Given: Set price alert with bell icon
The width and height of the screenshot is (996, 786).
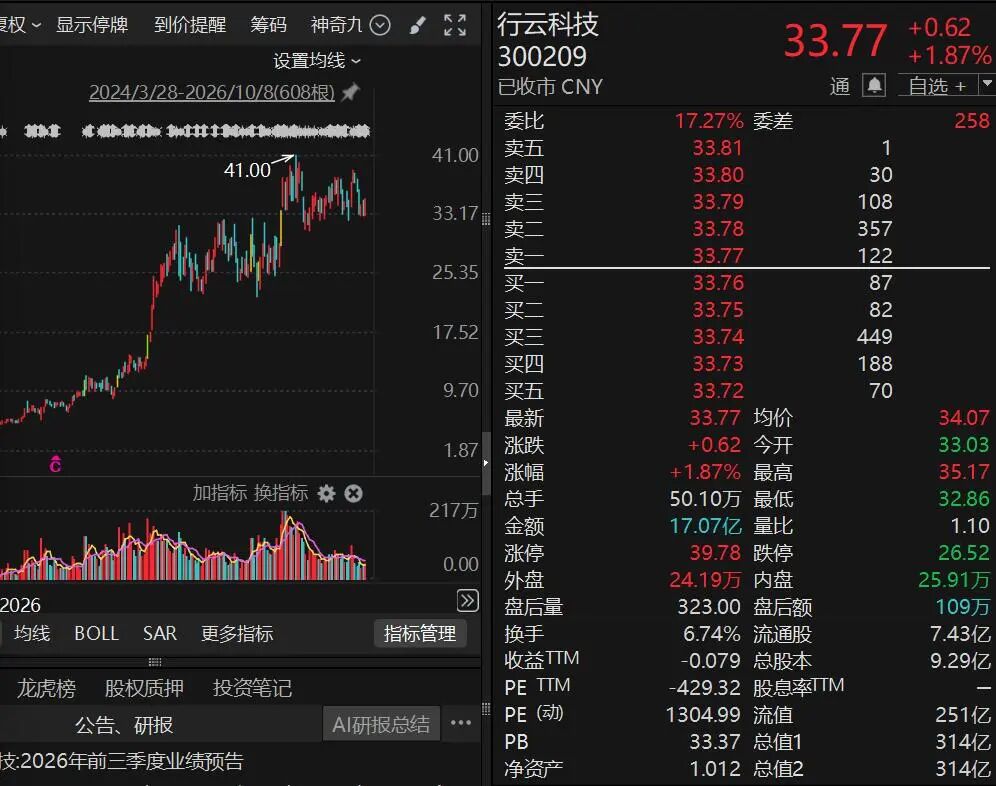Looking at the screenshot, I should click(874, 85).
